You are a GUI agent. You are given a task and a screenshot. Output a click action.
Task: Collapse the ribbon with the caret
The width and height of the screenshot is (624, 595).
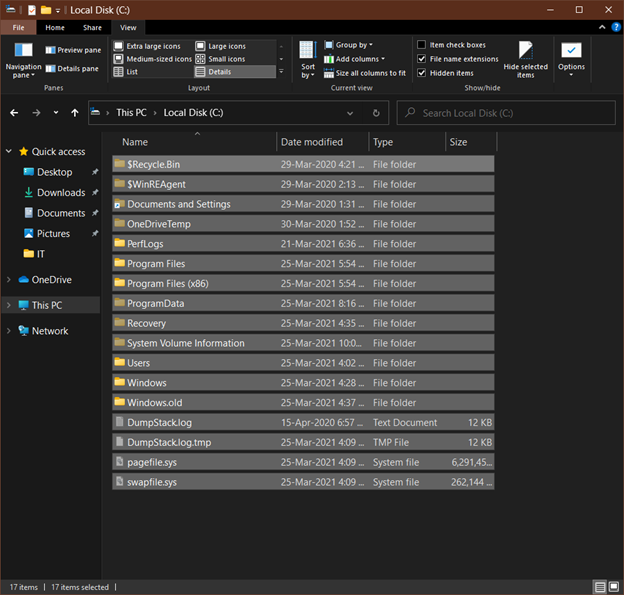(602, 27)
